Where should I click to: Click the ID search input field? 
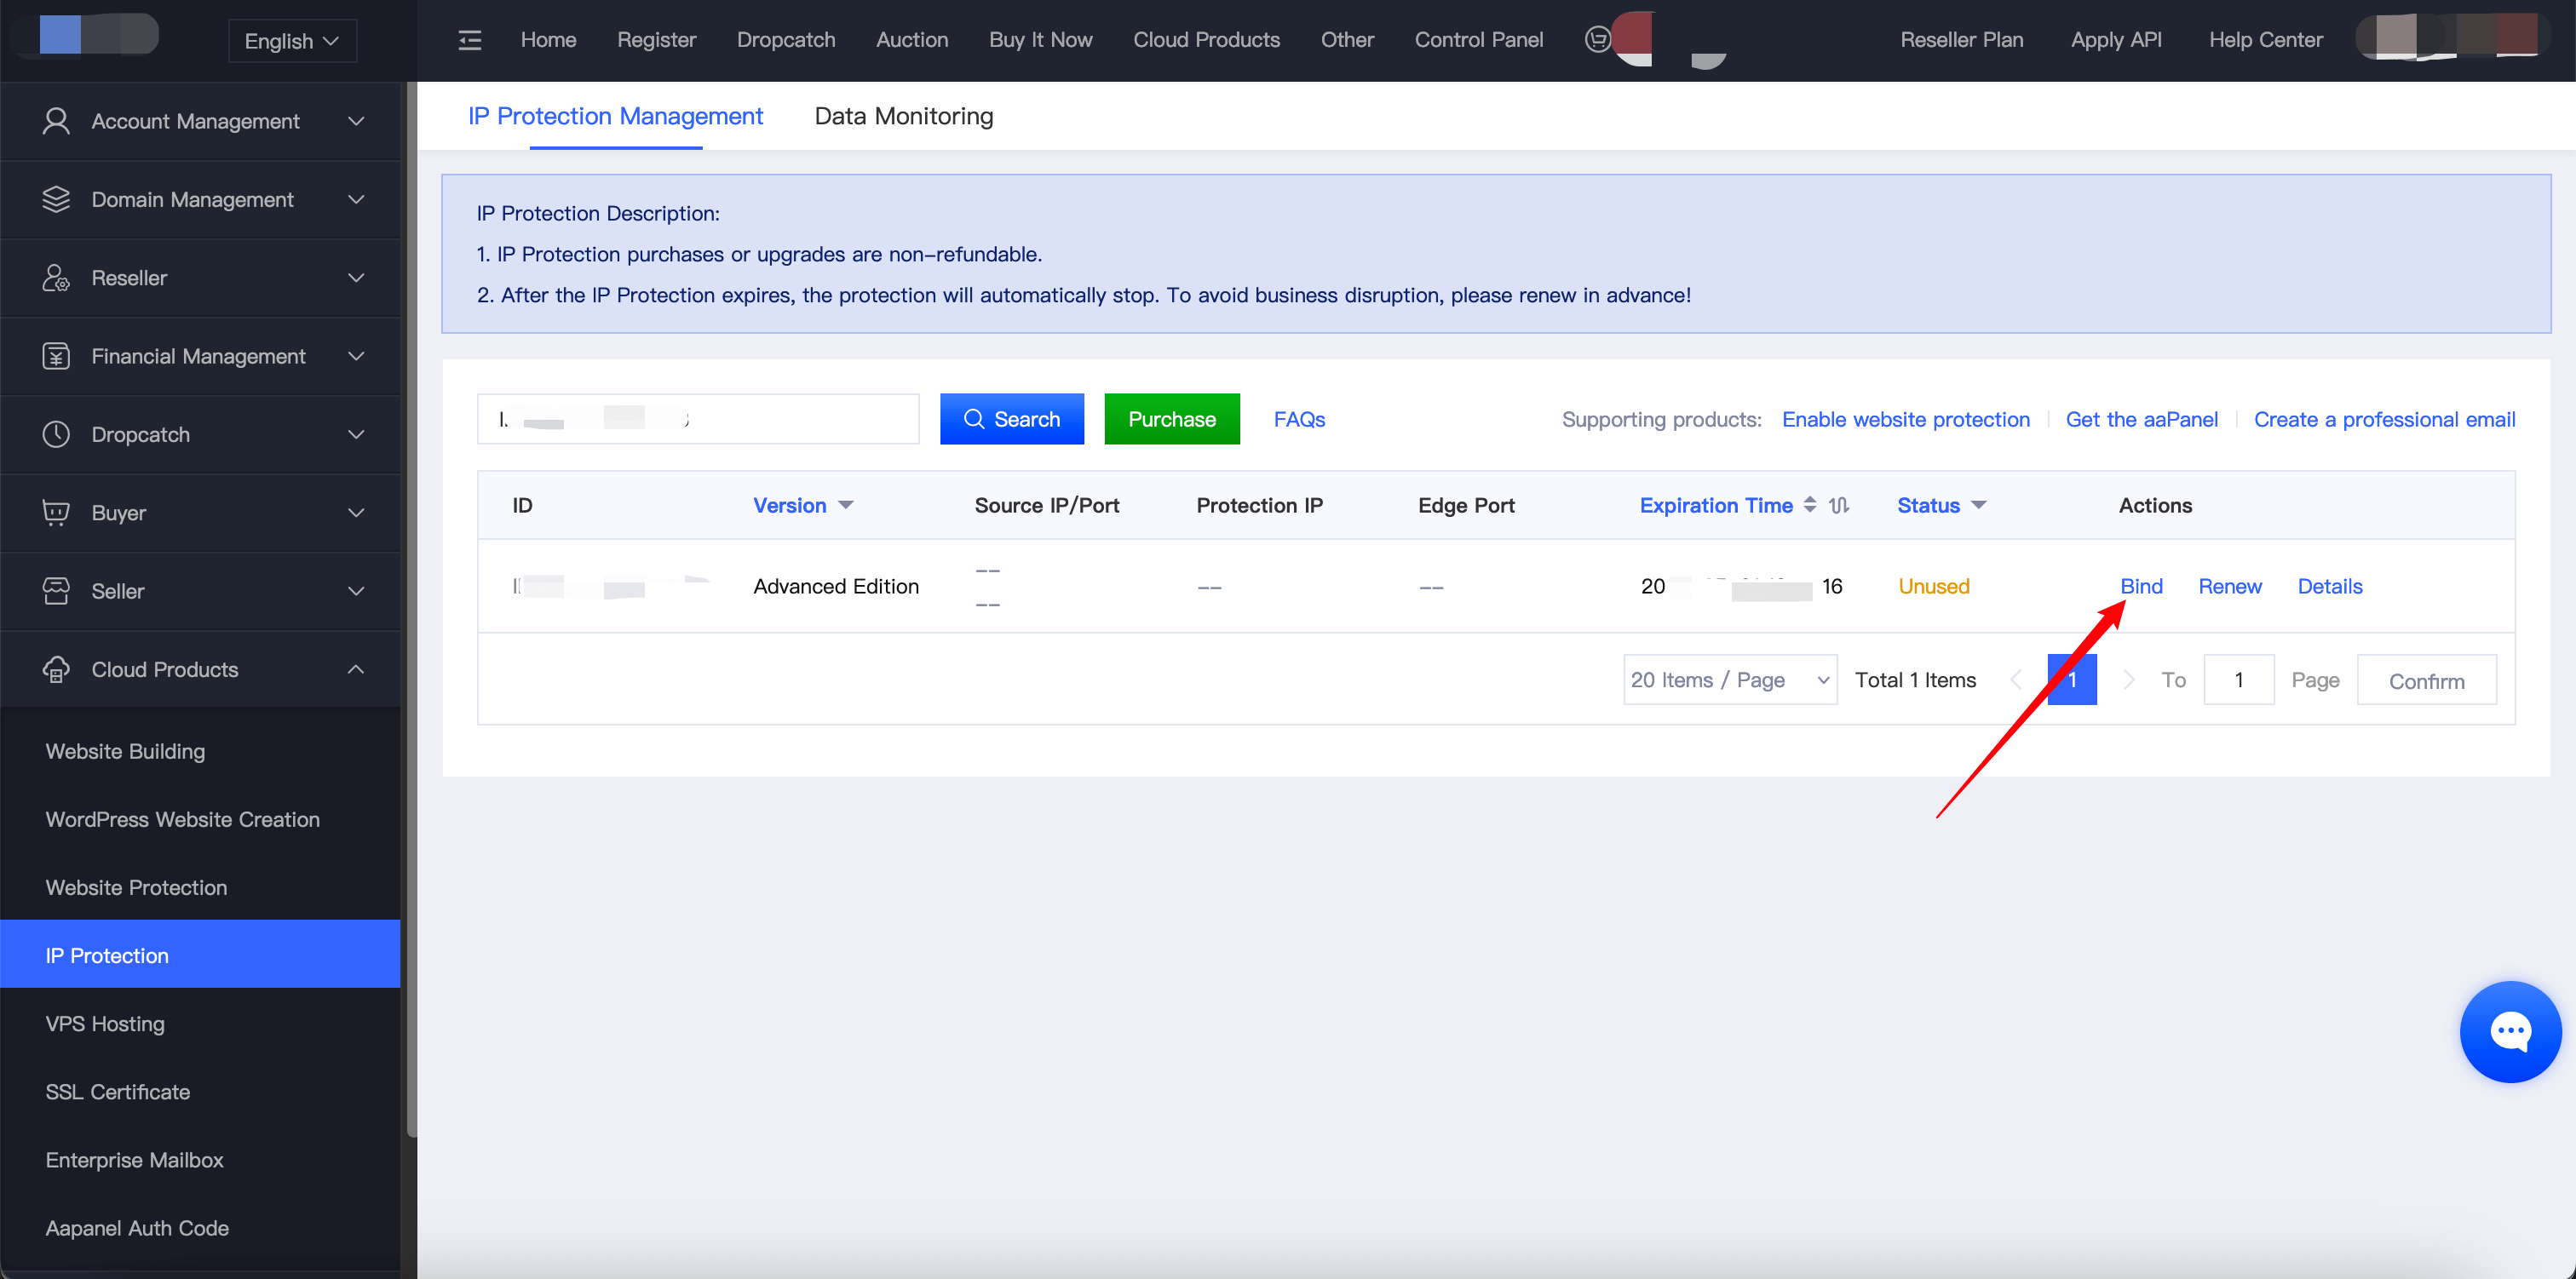click(x=697, y=419)
